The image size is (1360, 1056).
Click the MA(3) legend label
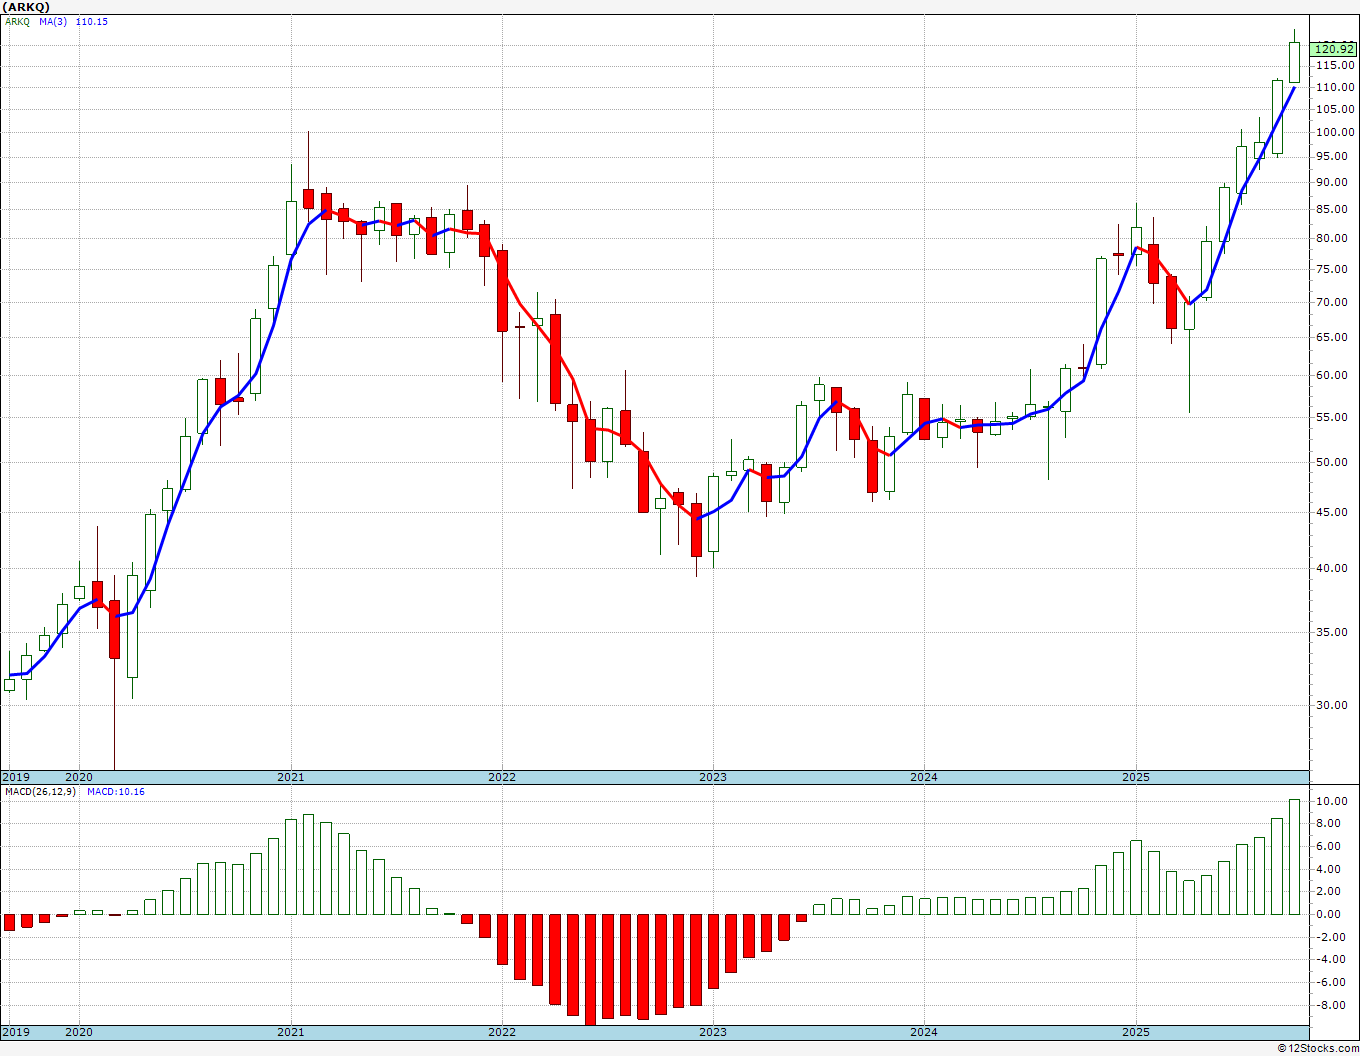53,22
